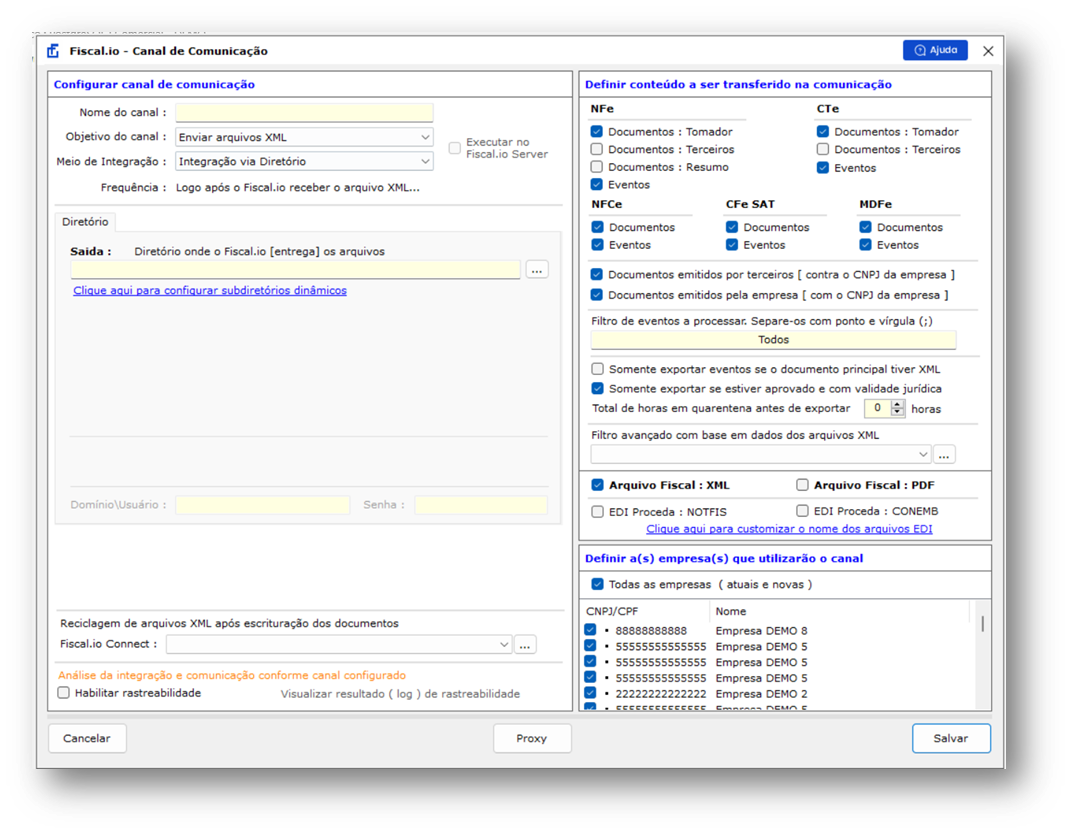The image size is (1071, 834).
Task: Check EDI Proceda : CONEMB
Action: (x=803, y=511)
